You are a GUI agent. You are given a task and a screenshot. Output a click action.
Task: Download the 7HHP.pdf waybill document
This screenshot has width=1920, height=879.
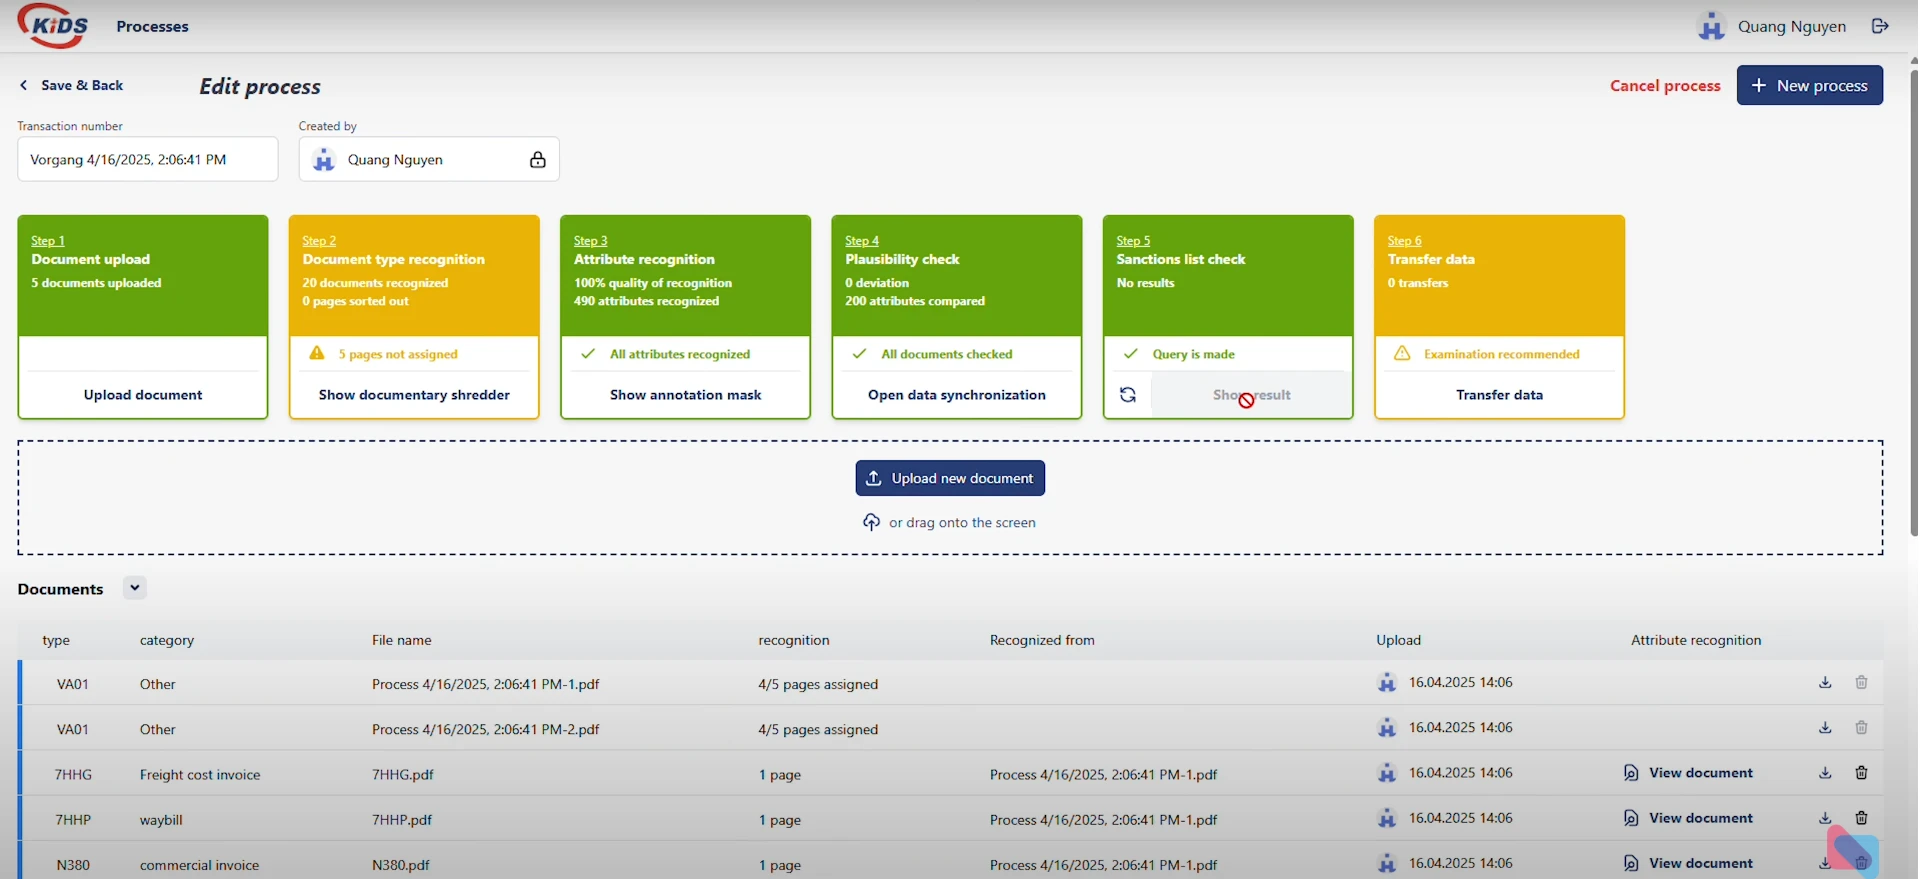pyautogui.click(x=1825, y=818)
